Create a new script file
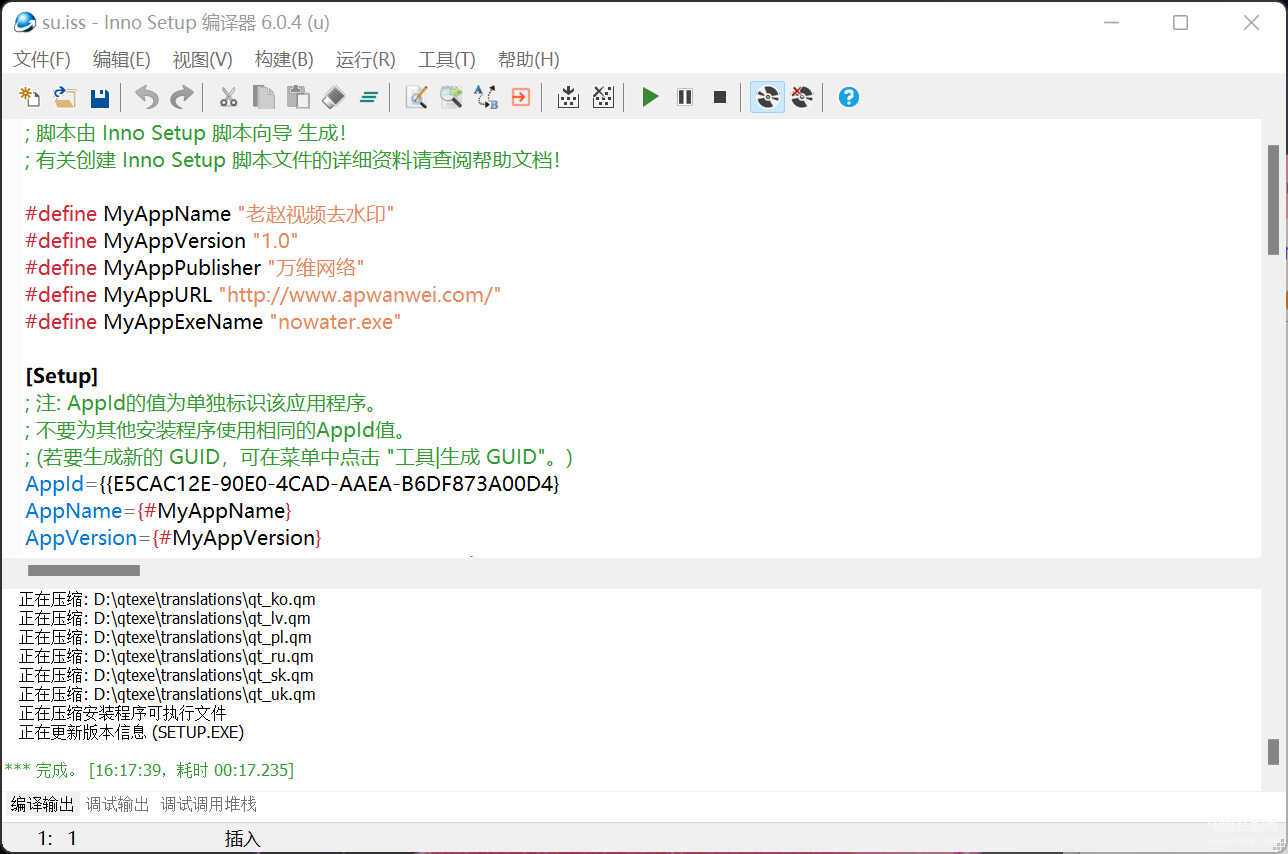This screenshot has height=854, width=1288. coord(31,97)
